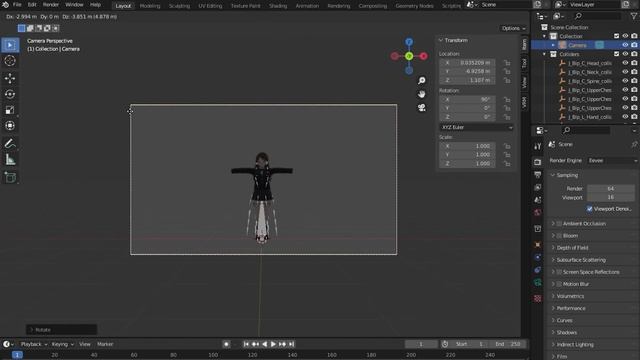Image resolution: width=640 pixels, height=360 pixels.
Task: Collapse the Sampling panel
Action: 553,175
